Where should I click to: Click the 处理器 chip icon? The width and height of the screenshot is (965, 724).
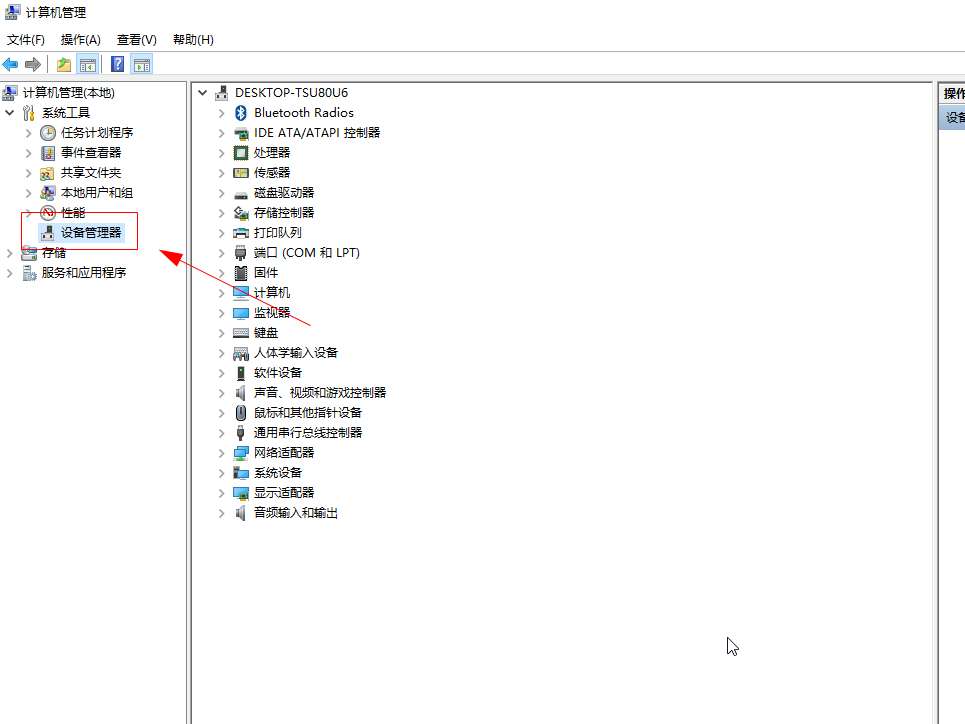241,153
